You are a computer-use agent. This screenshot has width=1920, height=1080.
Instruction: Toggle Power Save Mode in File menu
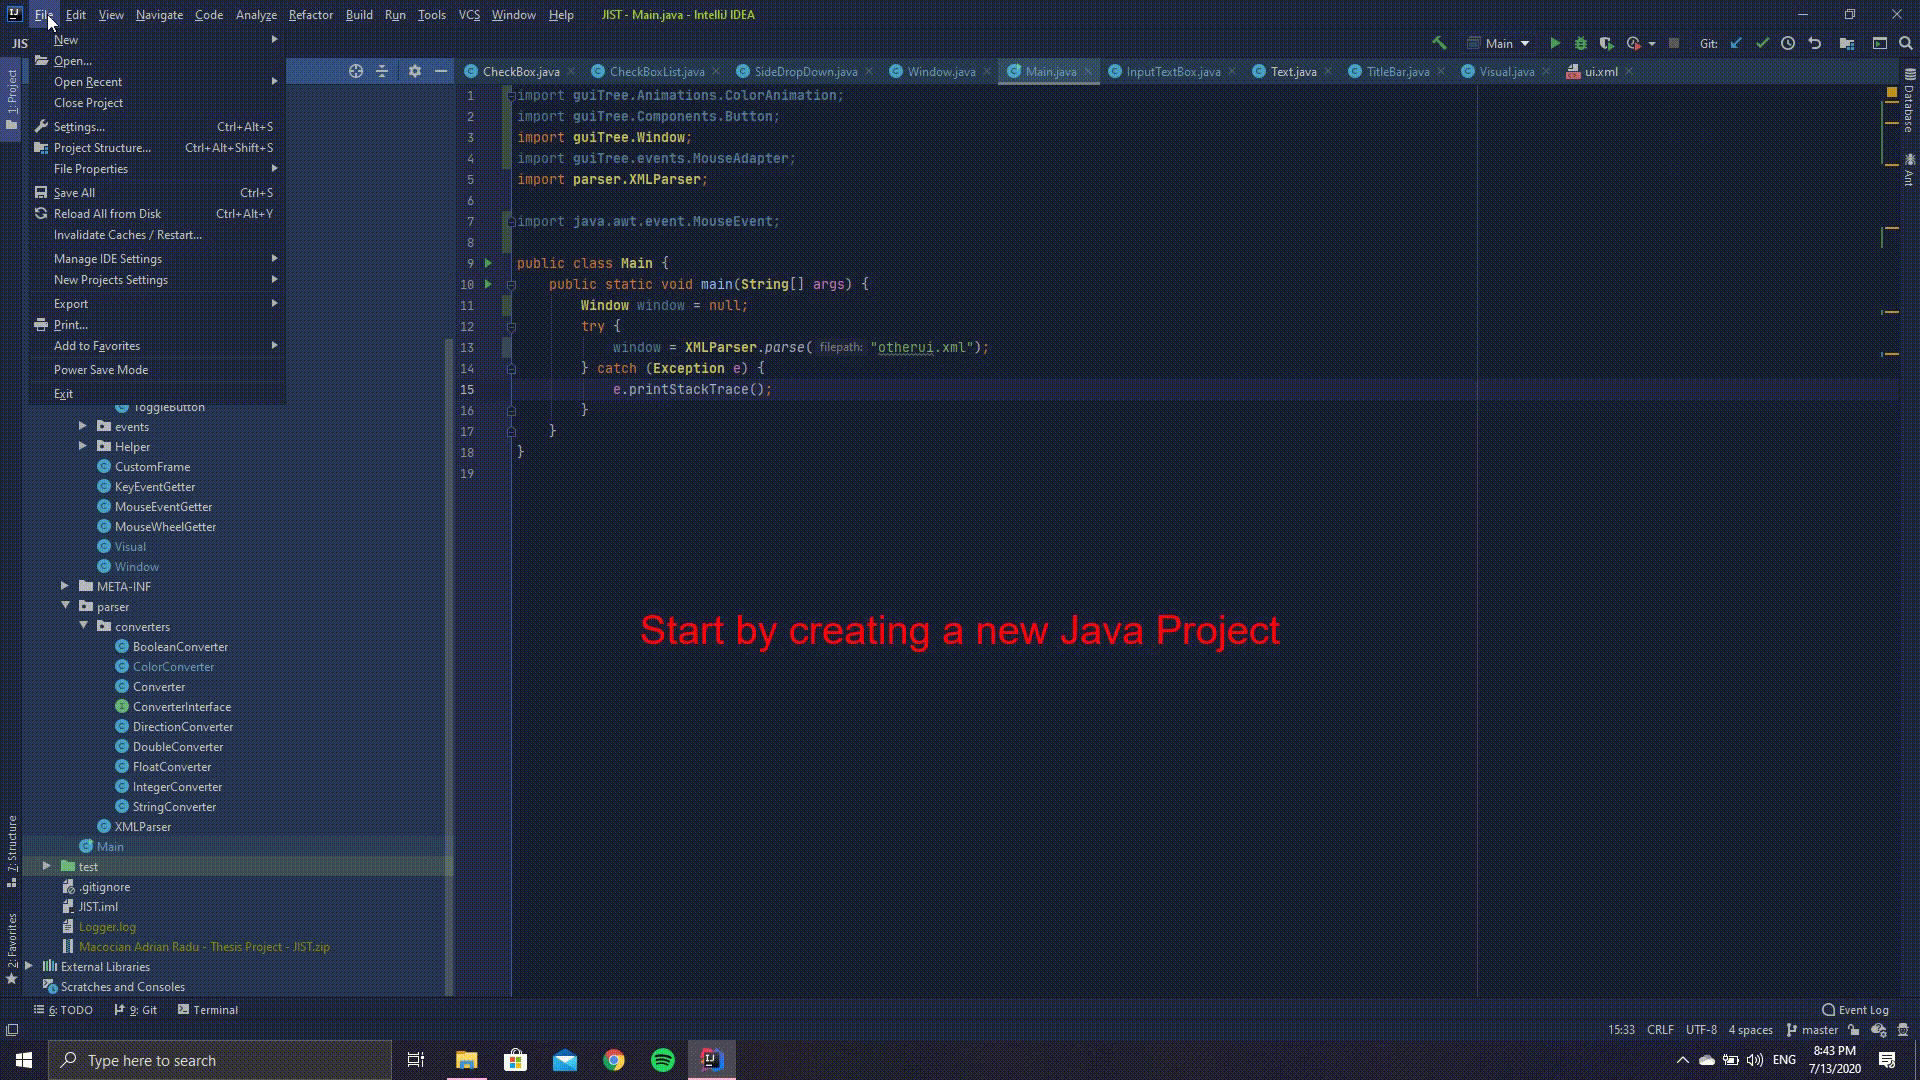point(101,370)
